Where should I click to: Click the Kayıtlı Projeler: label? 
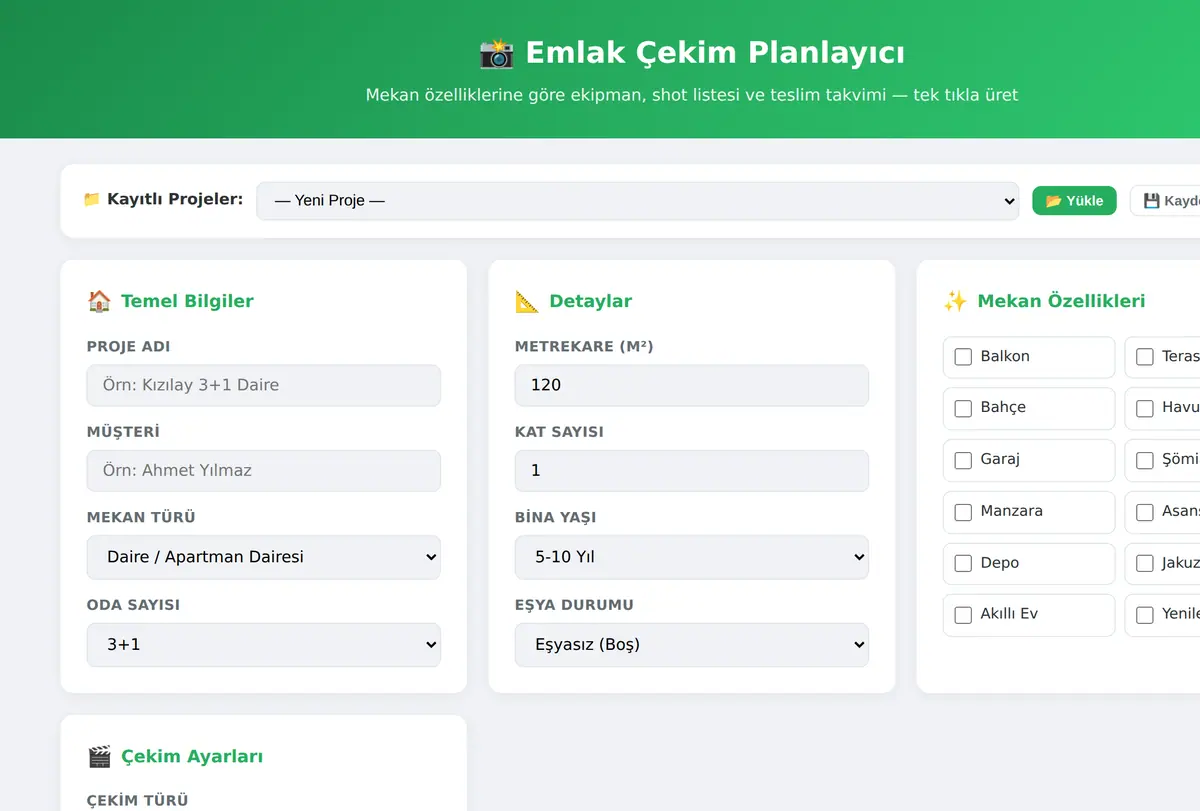[175, 199]
